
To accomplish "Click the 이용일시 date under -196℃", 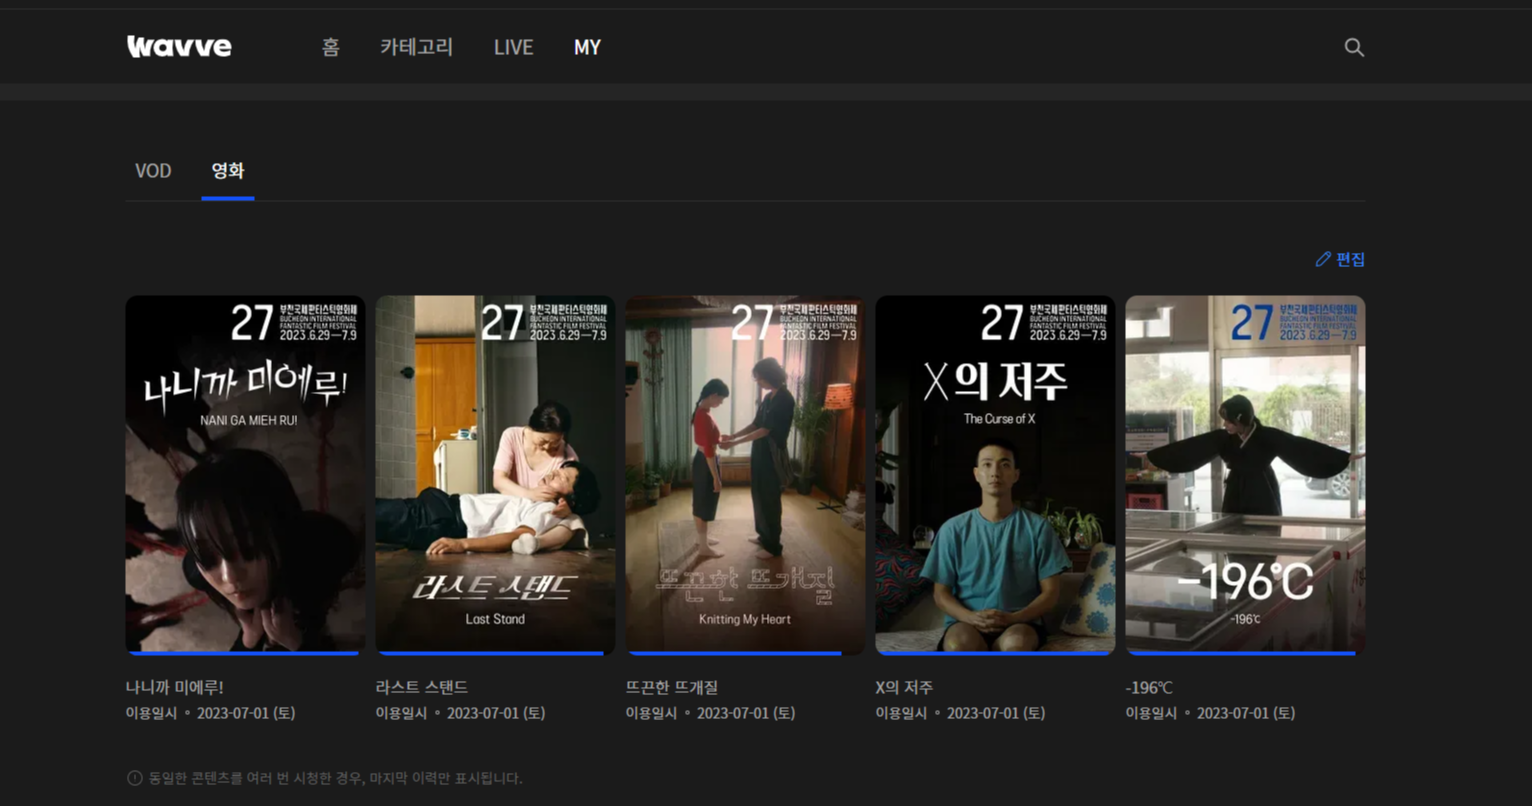I will [x=1210, y=713].
